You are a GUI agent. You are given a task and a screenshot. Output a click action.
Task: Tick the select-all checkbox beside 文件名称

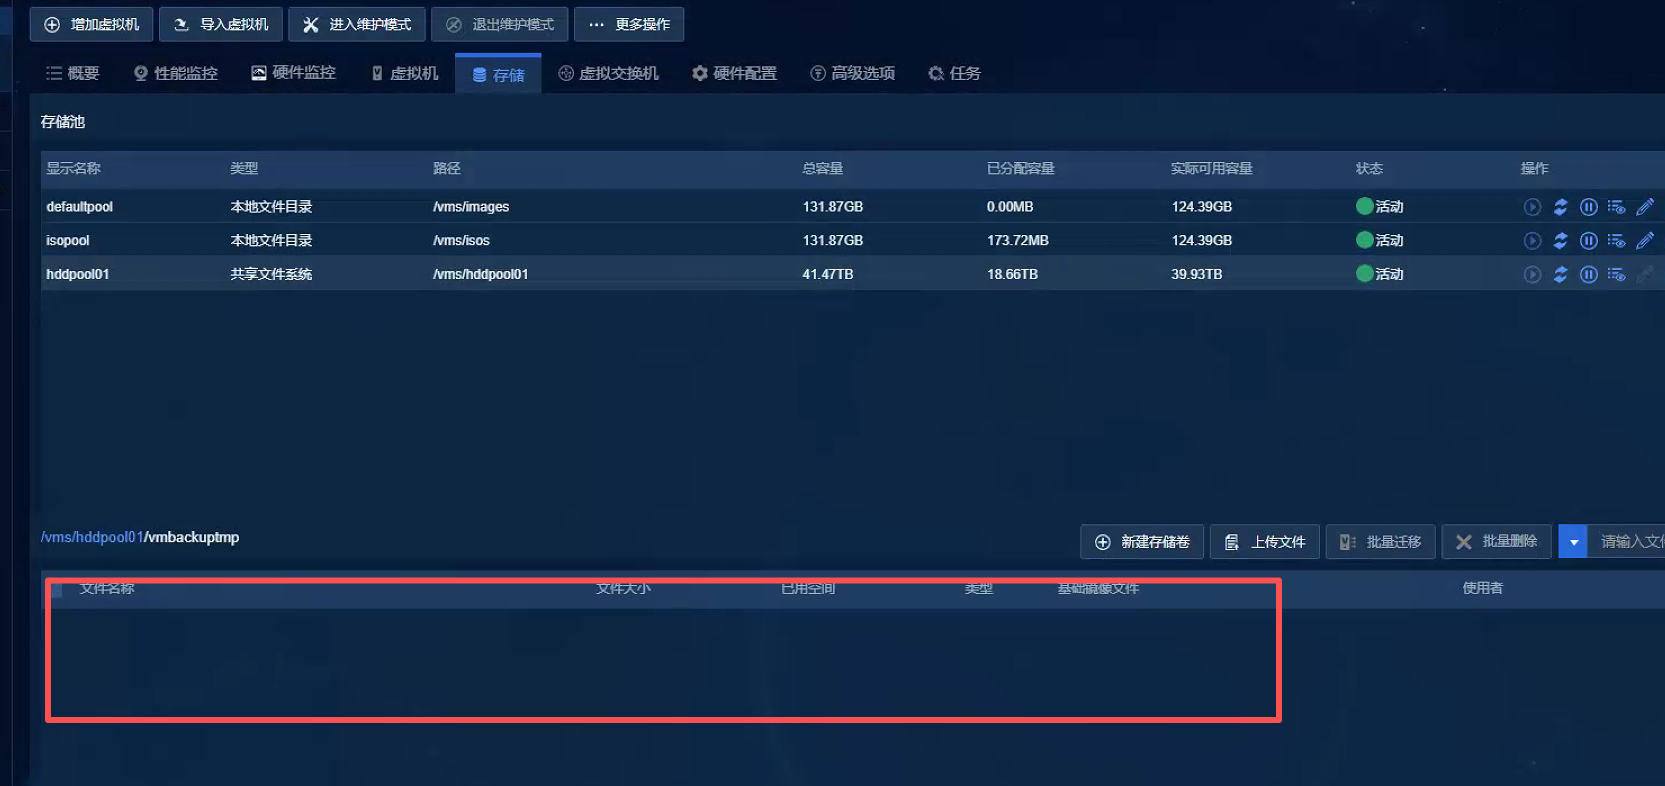pyautogui.click(x=57, y=590)
